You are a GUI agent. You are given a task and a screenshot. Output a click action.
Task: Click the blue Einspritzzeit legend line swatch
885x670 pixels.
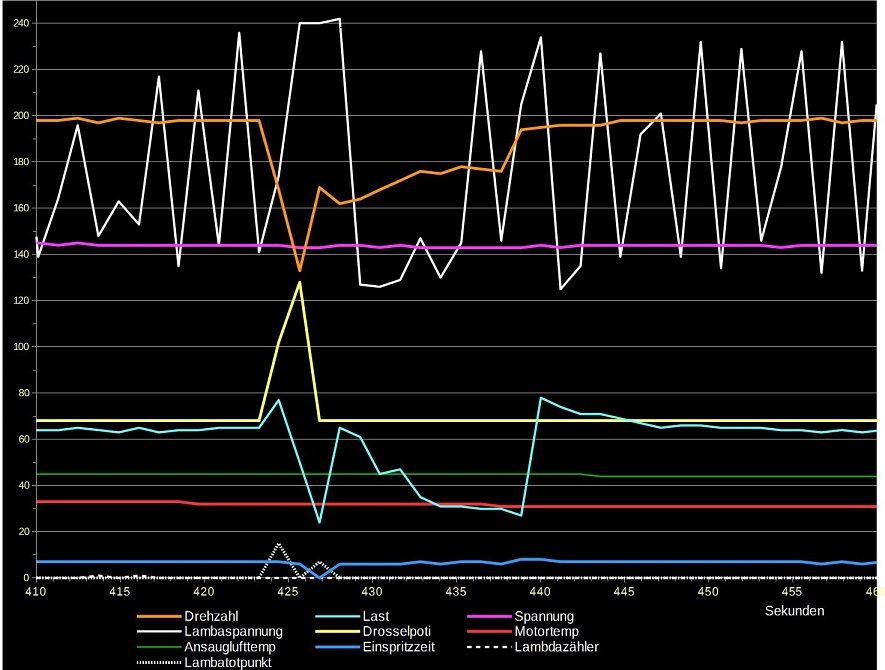[341, 647]
